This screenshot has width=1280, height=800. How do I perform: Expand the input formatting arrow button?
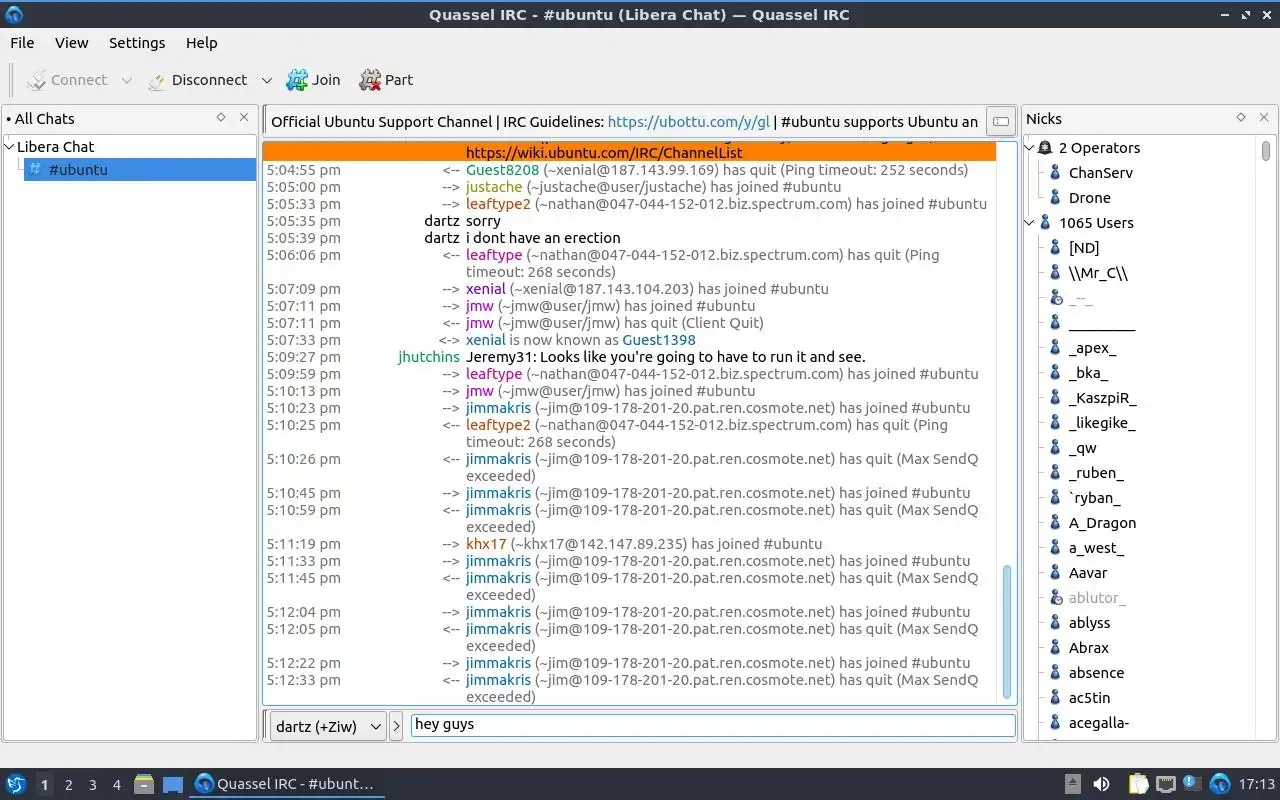pyautogui.click(x=396, y=726)
